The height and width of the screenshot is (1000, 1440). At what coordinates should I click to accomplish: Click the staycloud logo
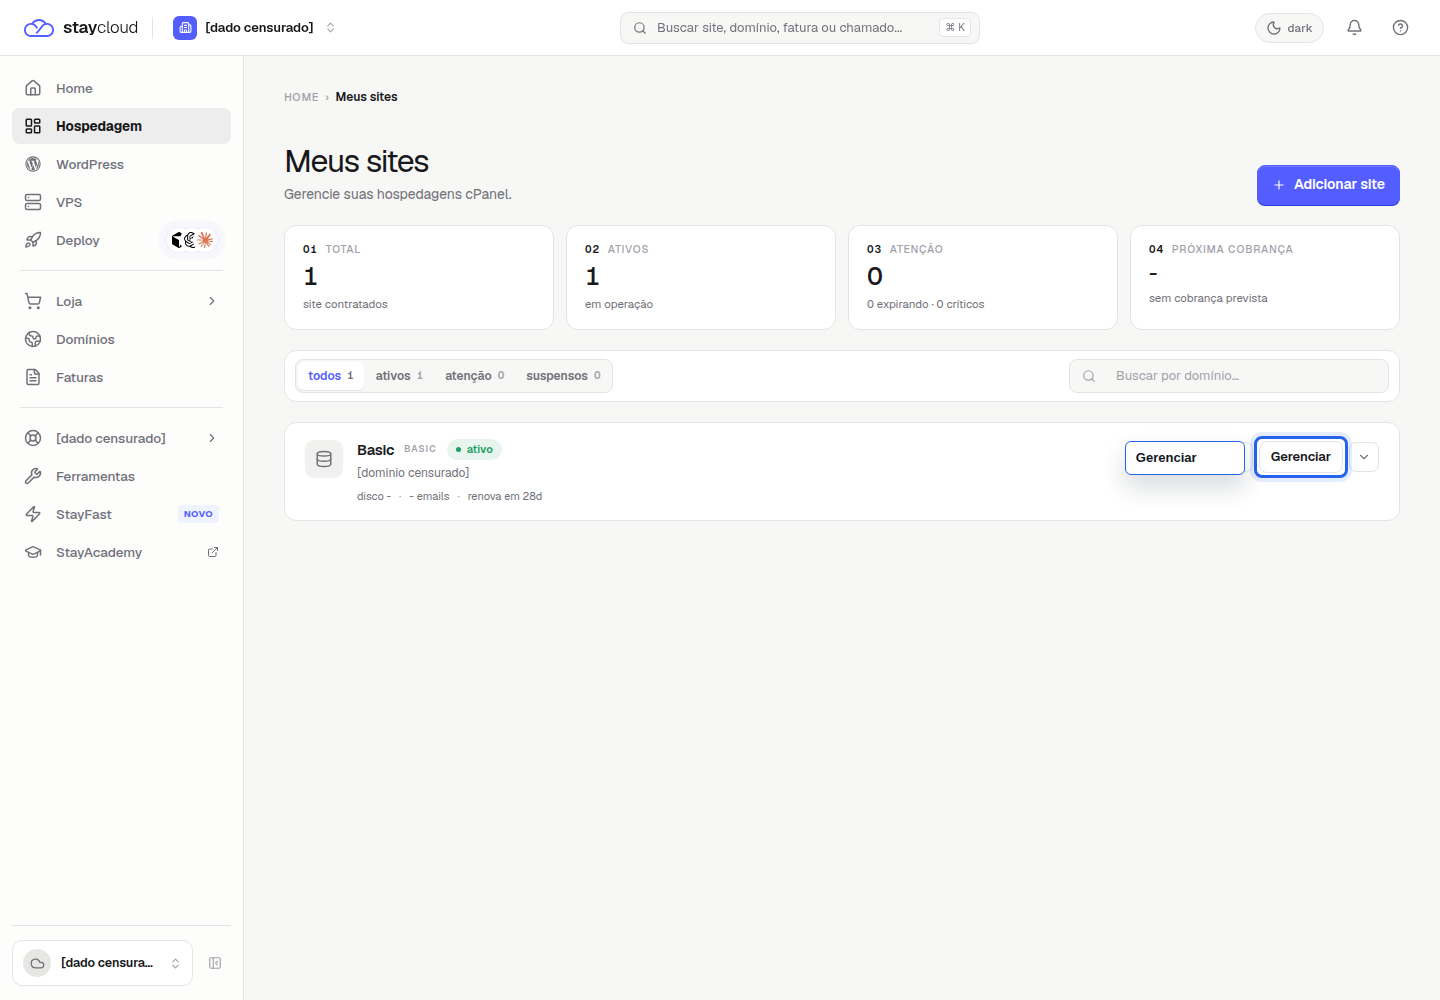coord(81,28)
